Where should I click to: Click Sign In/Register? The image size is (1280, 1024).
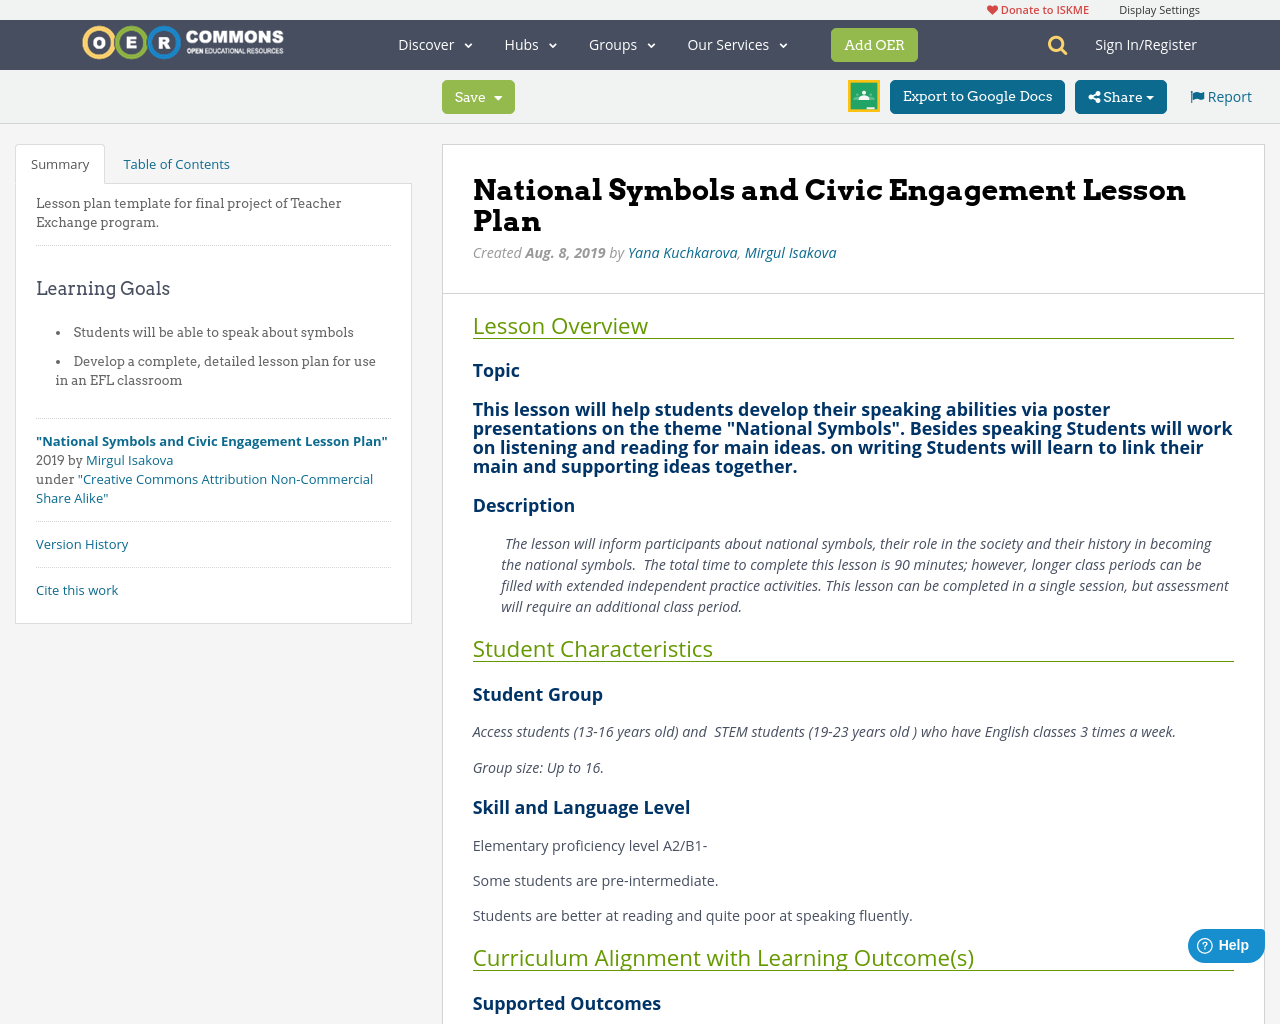[x=1146, y=44]
